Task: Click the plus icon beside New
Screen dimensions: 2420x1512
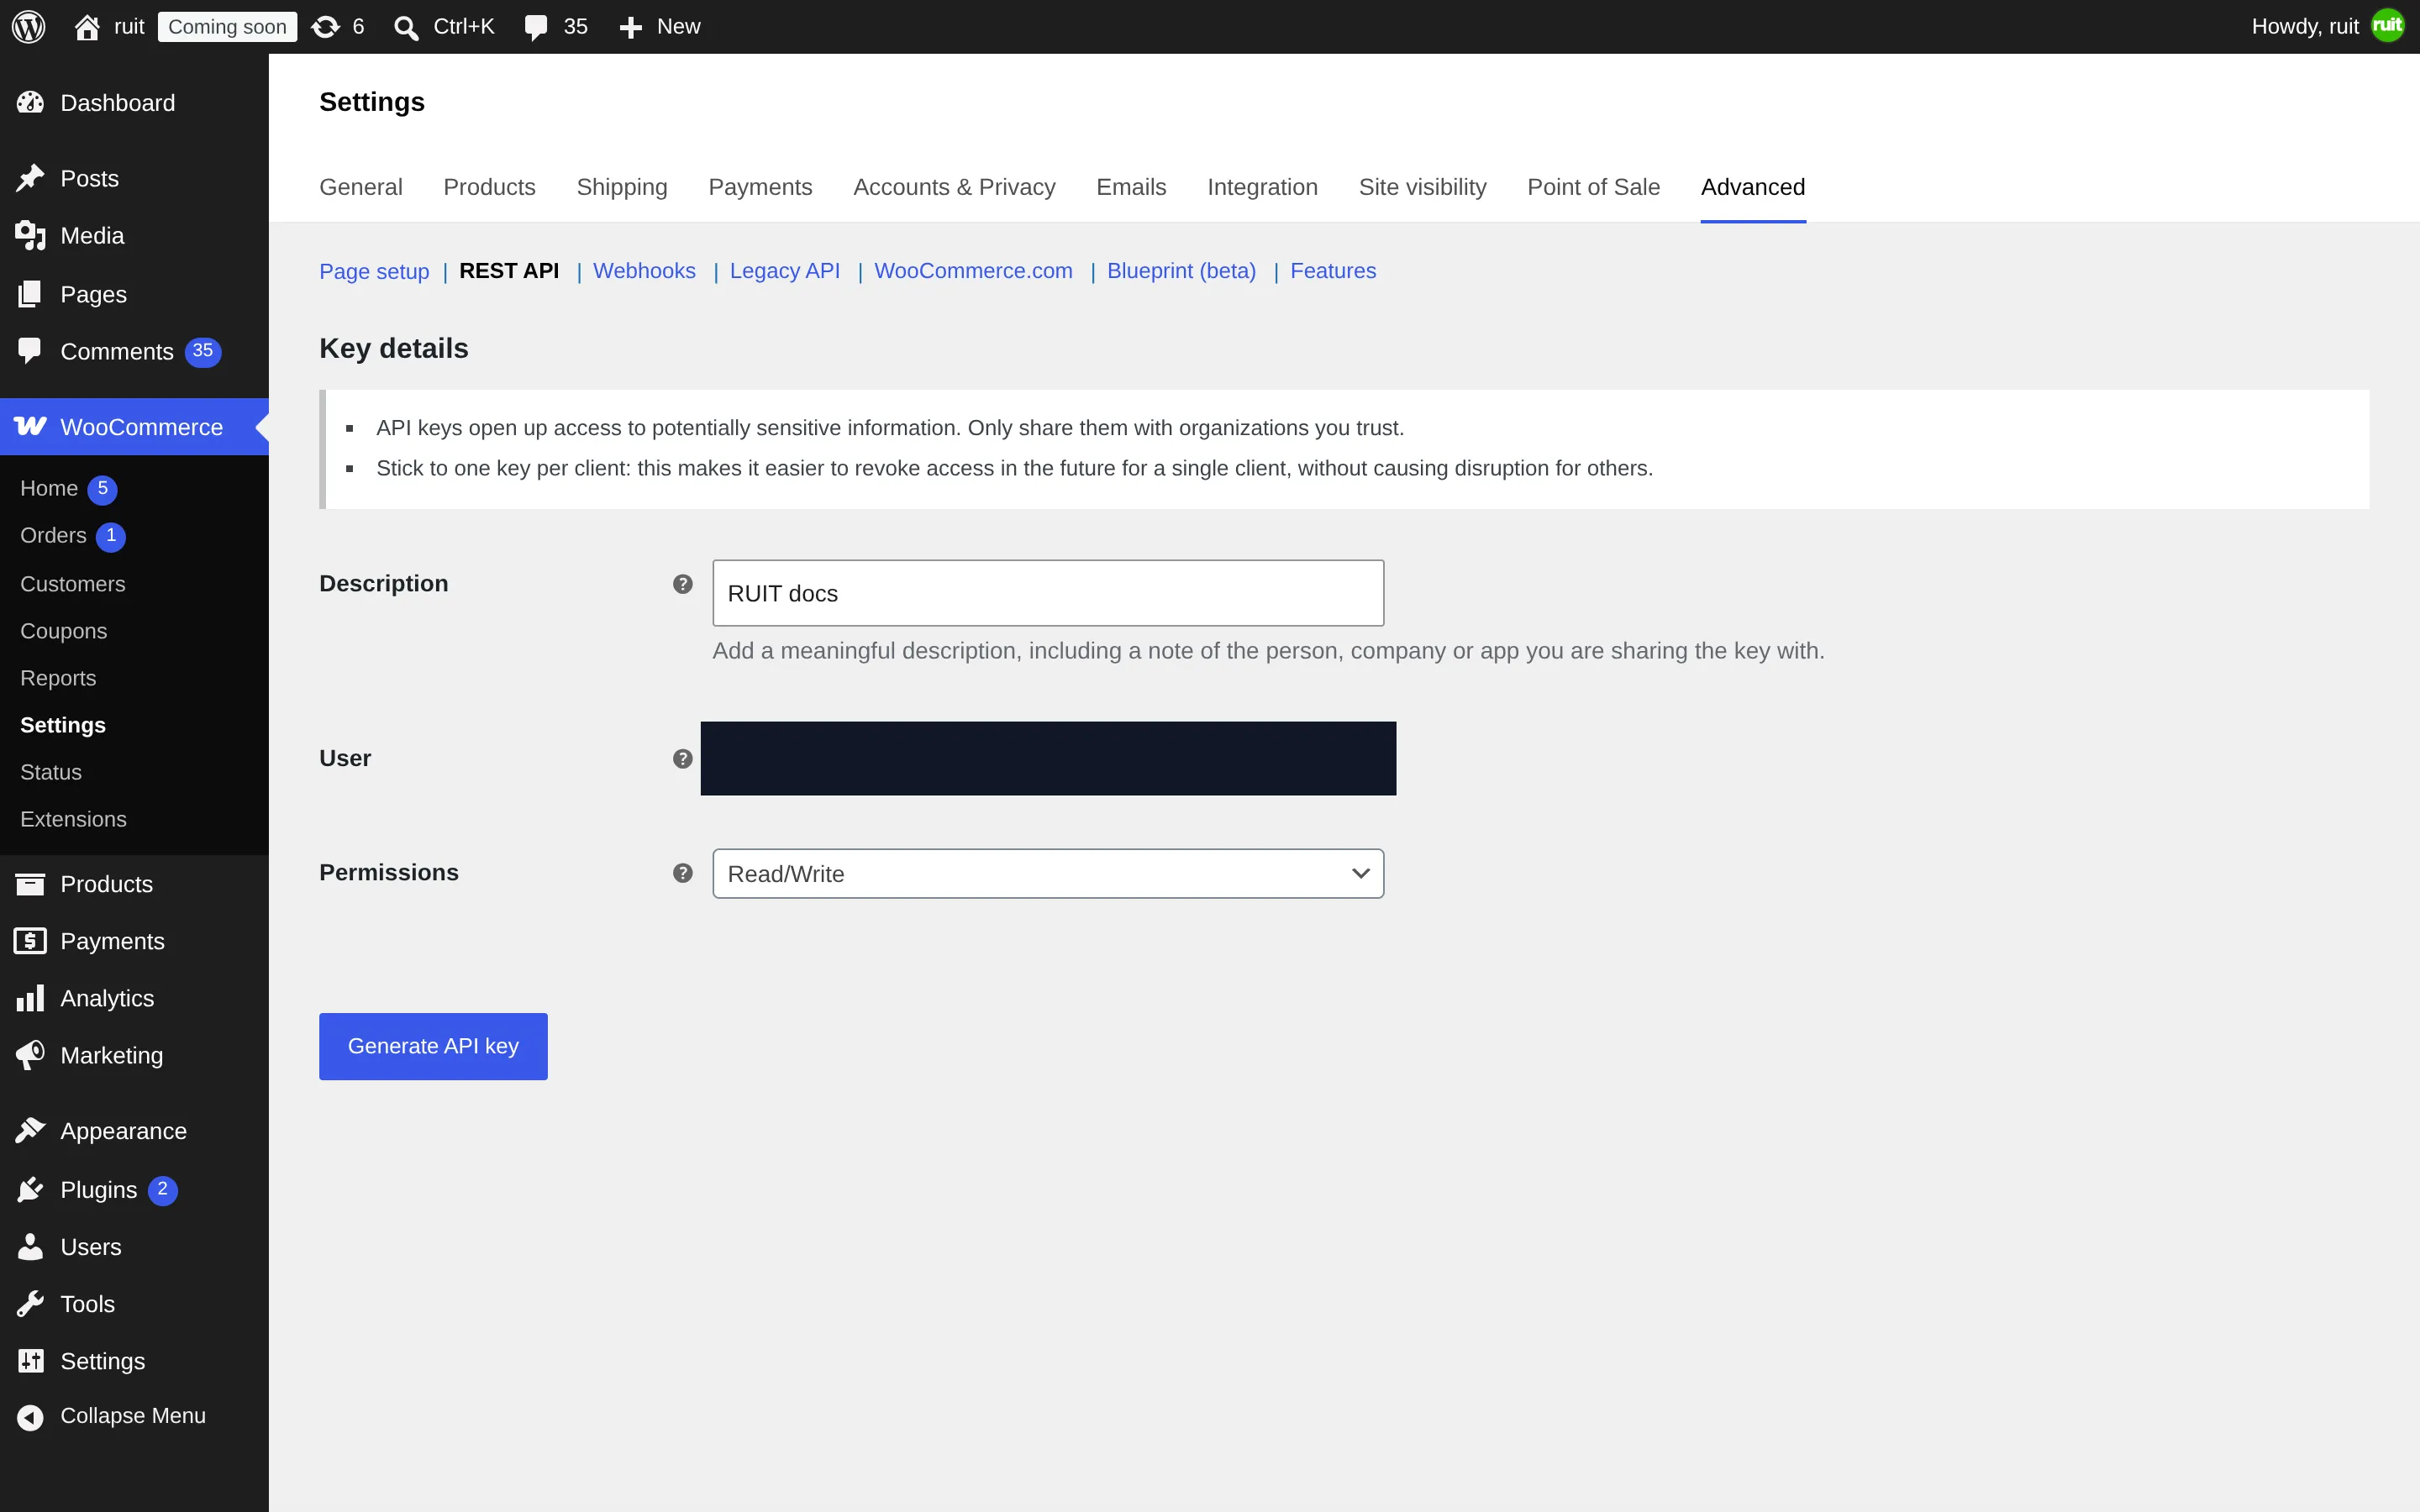Action: pyautogui.click(x=630, y=27)
